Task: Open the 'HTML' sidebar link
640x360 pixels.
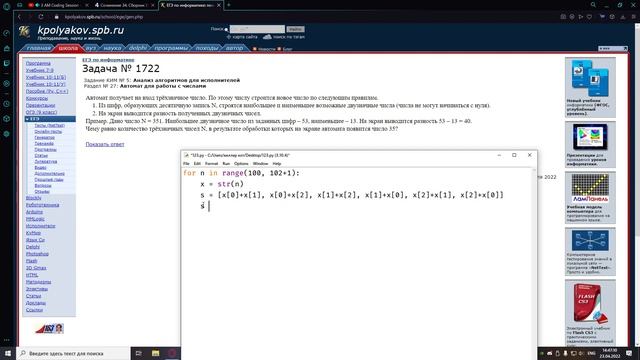Action: coord(32,275)
